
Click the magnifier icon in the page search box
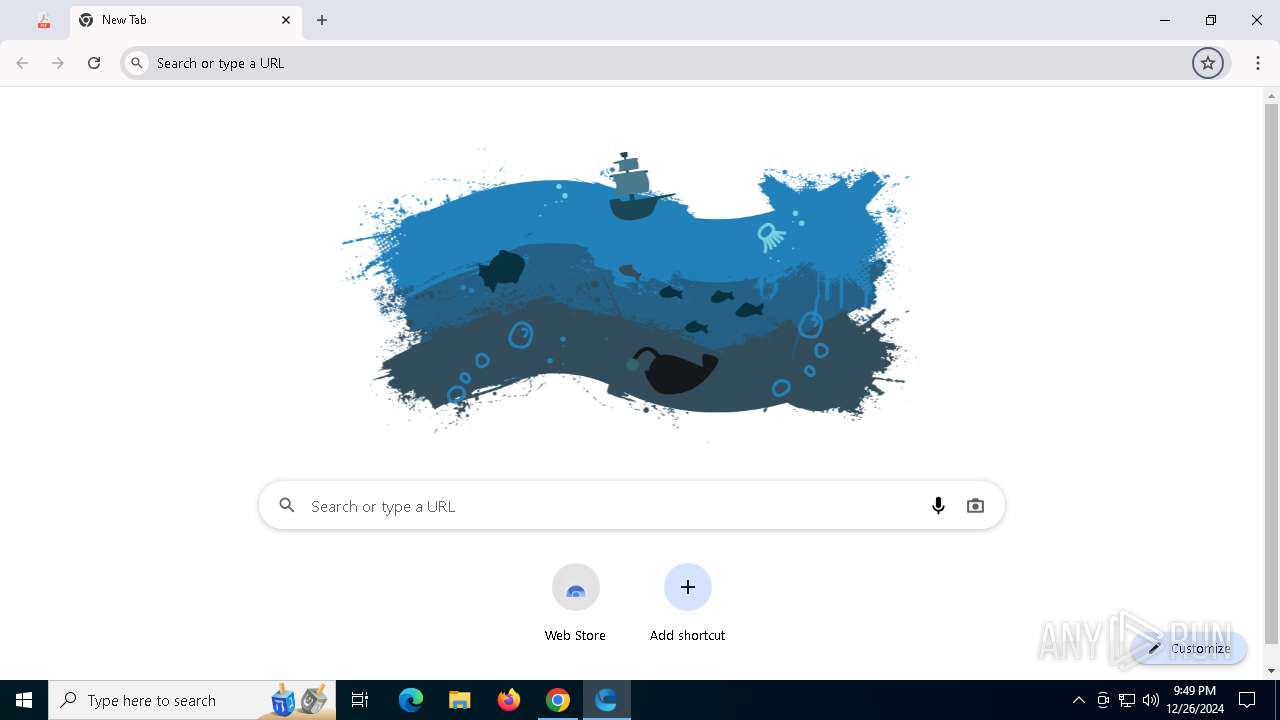287,506
